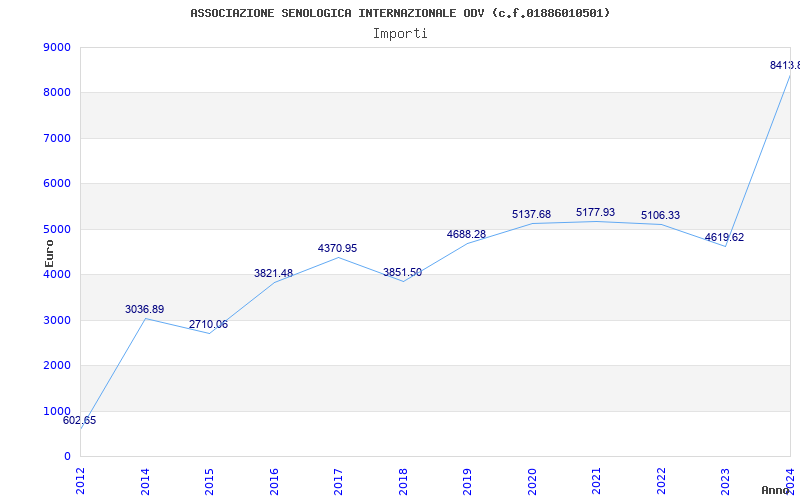
Task: Click the 602.65 data label
Action: (79, 421)
